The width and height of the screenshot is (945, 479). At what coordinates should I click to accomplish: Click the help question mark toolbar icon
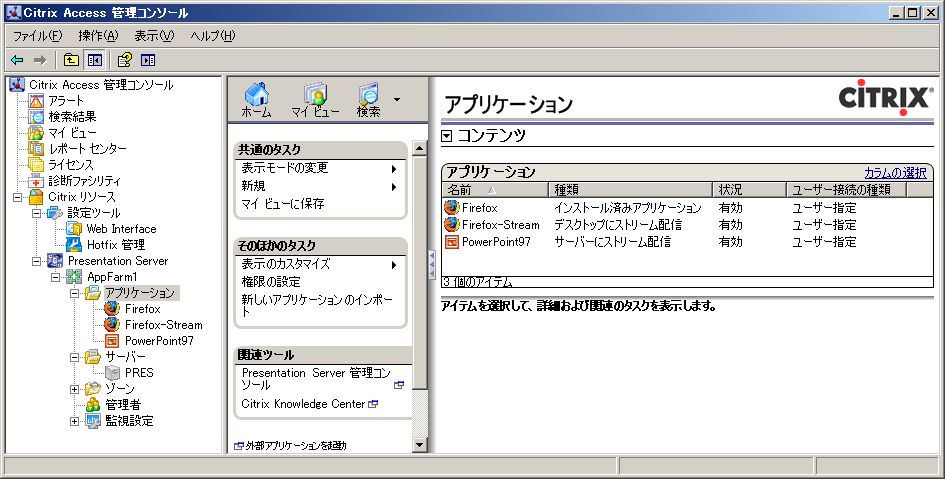[x=125, y=60]
